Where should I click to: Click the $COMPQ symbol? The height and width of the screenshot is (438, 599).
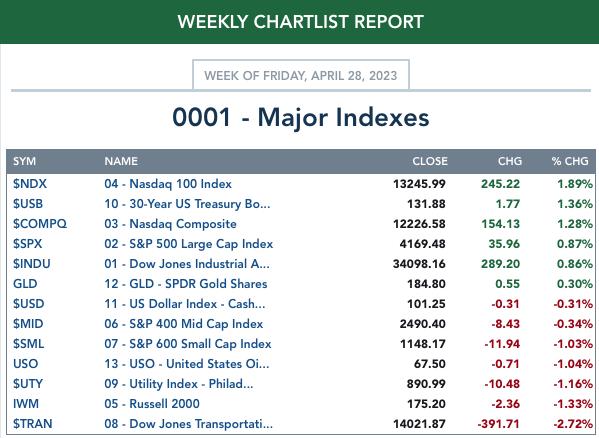pyautogui.click(x=40, y=224)
